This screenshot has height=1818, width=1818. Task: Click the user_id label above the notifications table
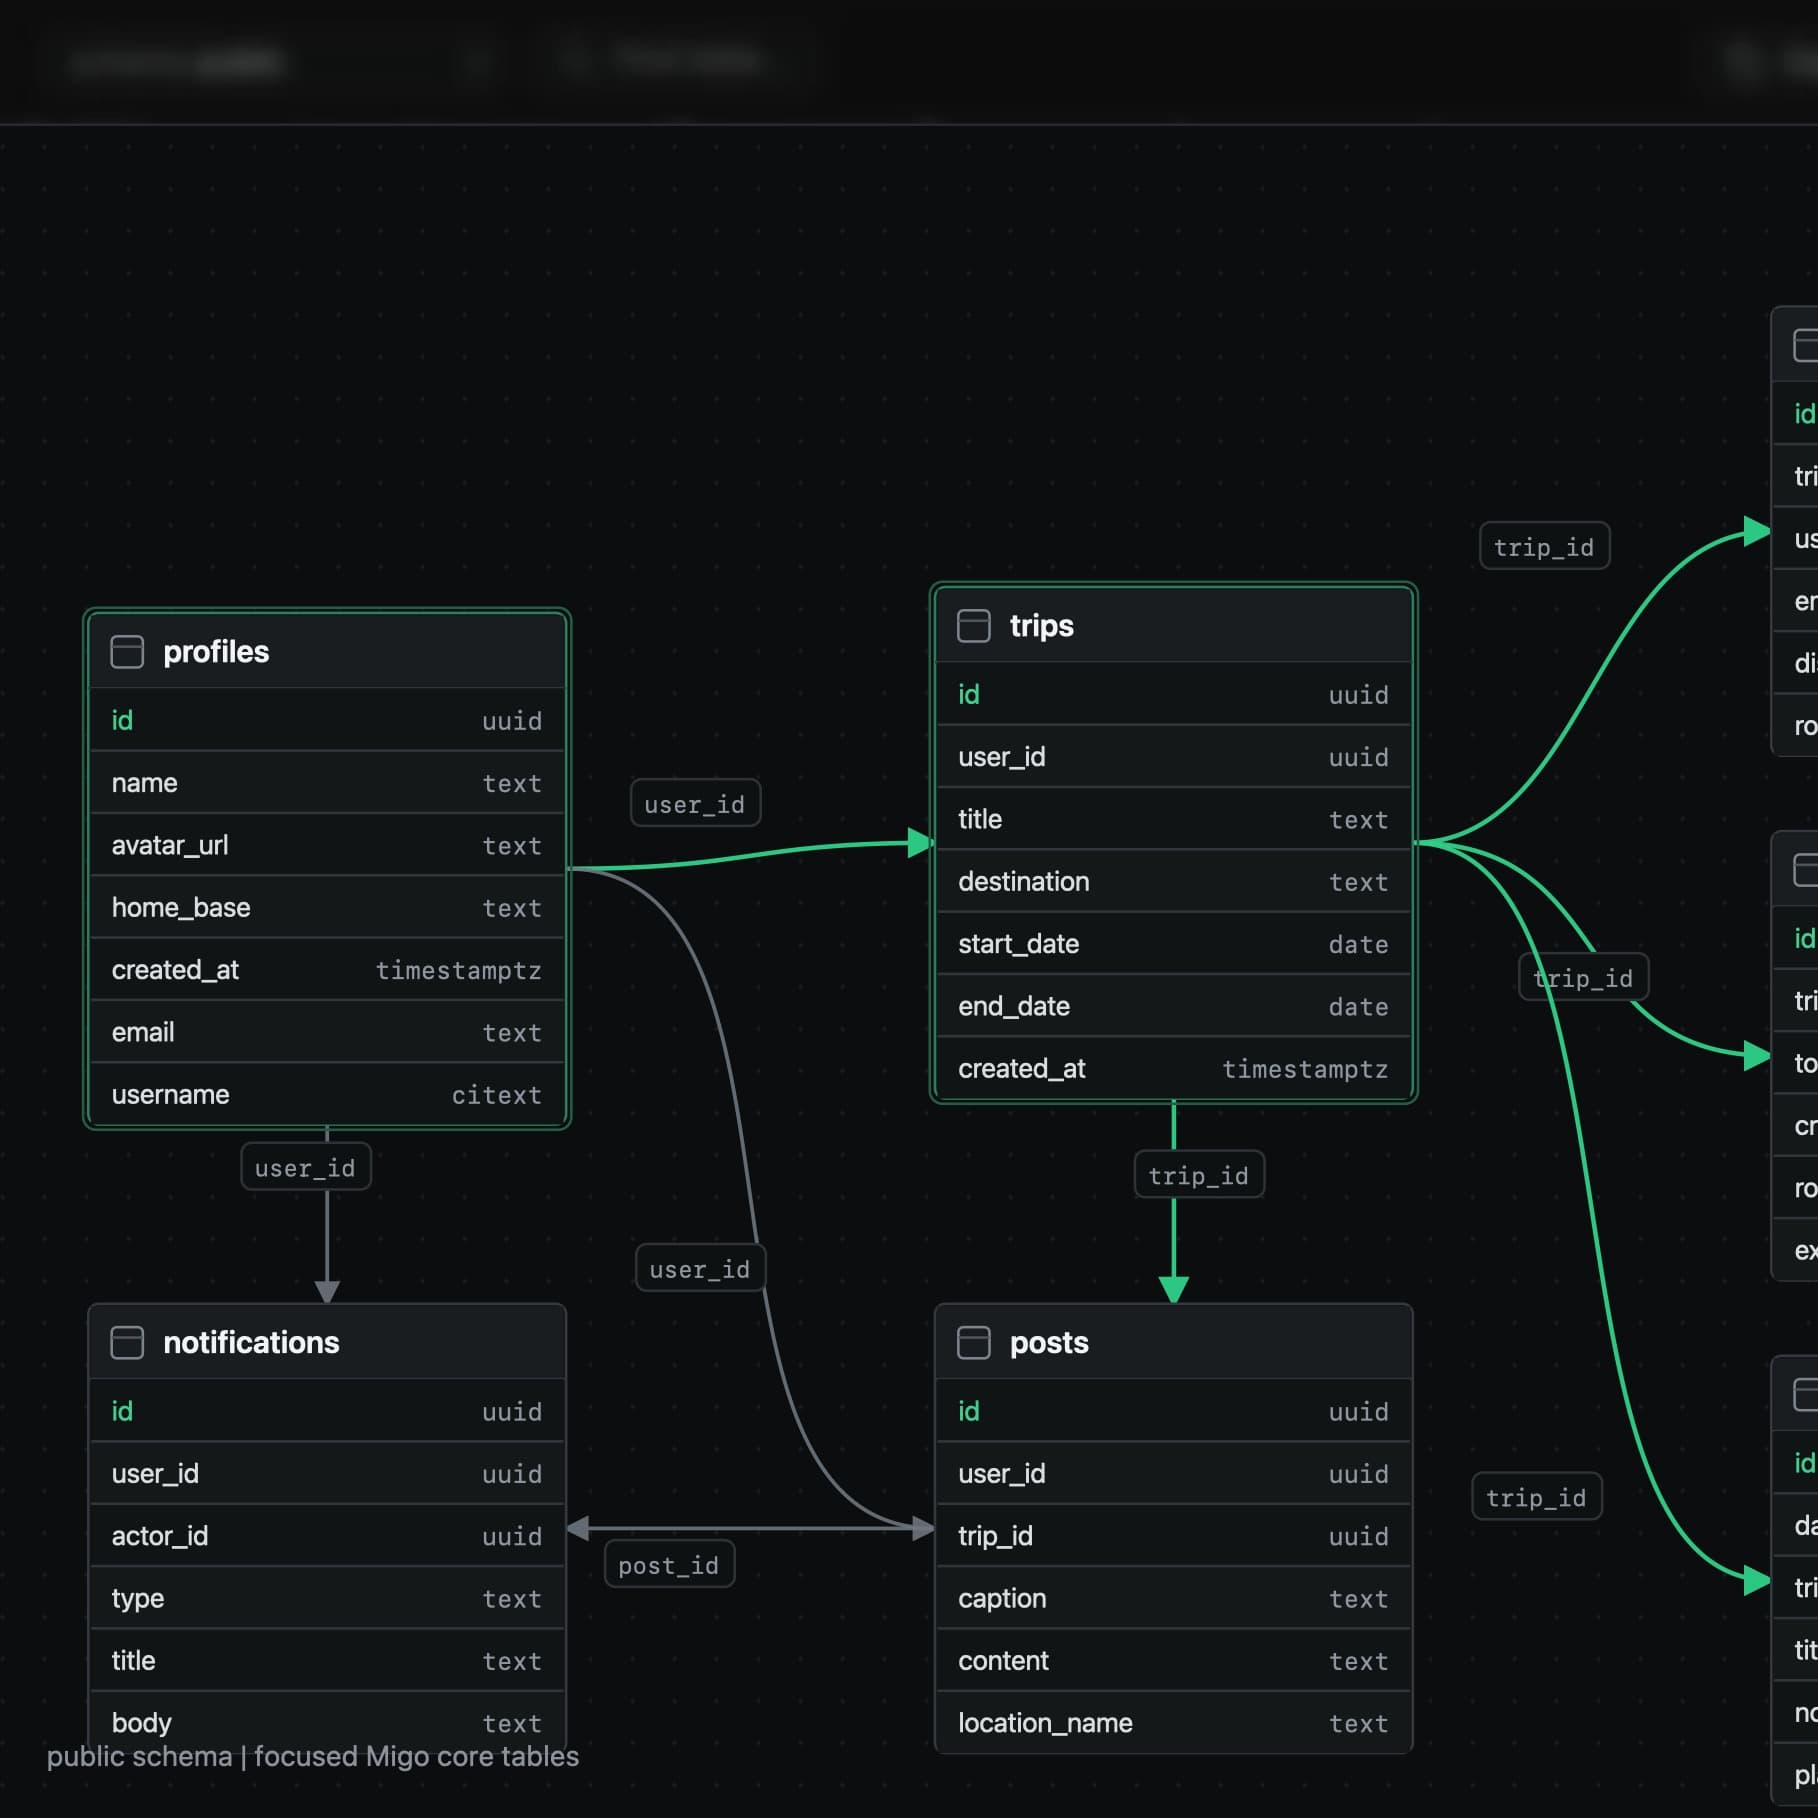click(x=306, y=1167)
